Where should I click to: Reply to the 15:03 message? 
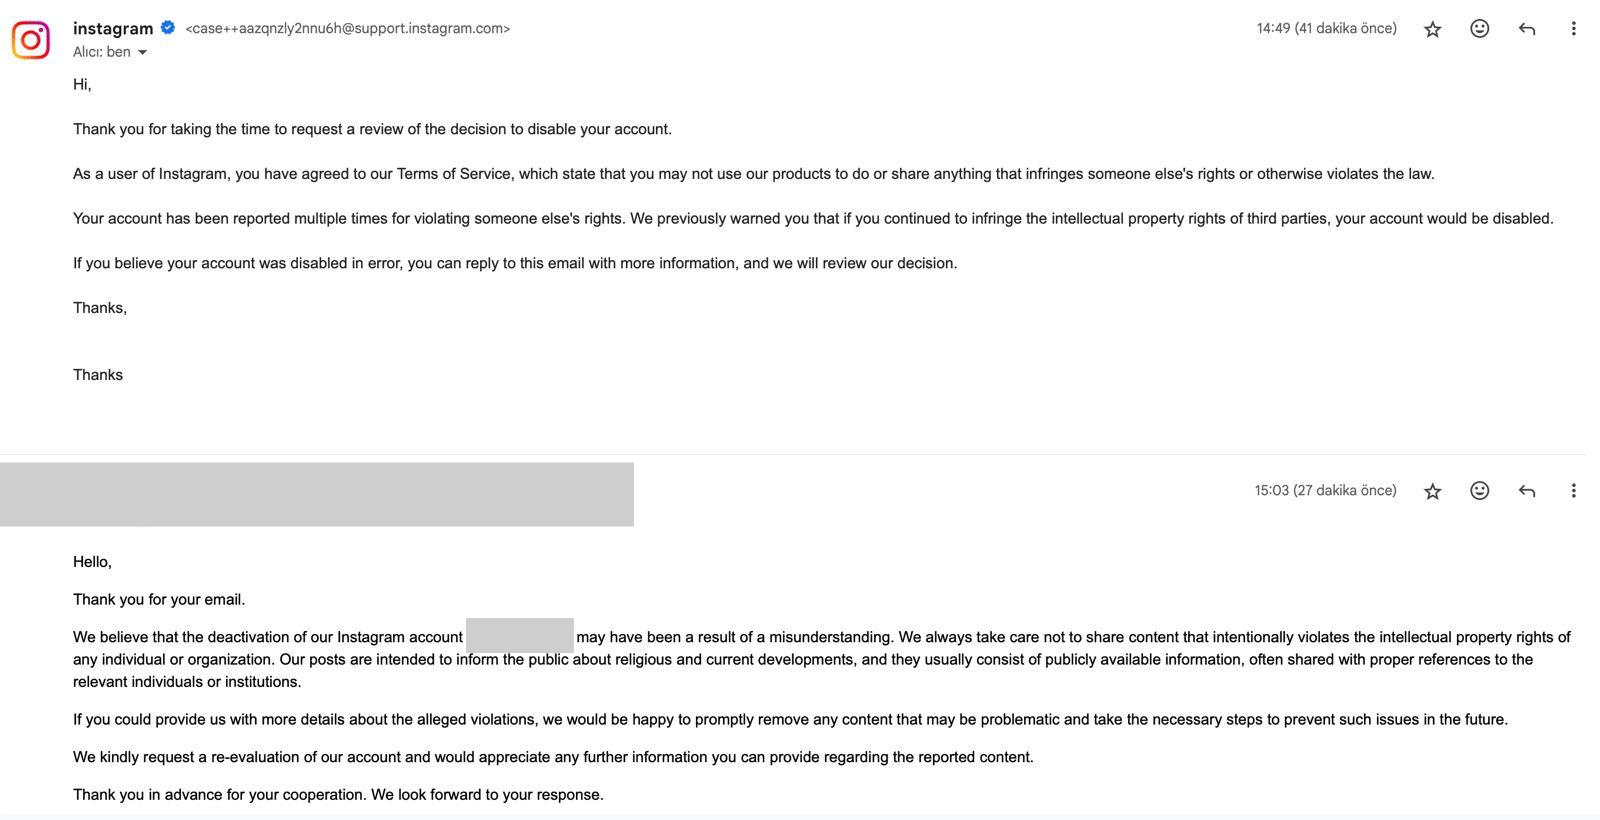[x=1526, y=491]
